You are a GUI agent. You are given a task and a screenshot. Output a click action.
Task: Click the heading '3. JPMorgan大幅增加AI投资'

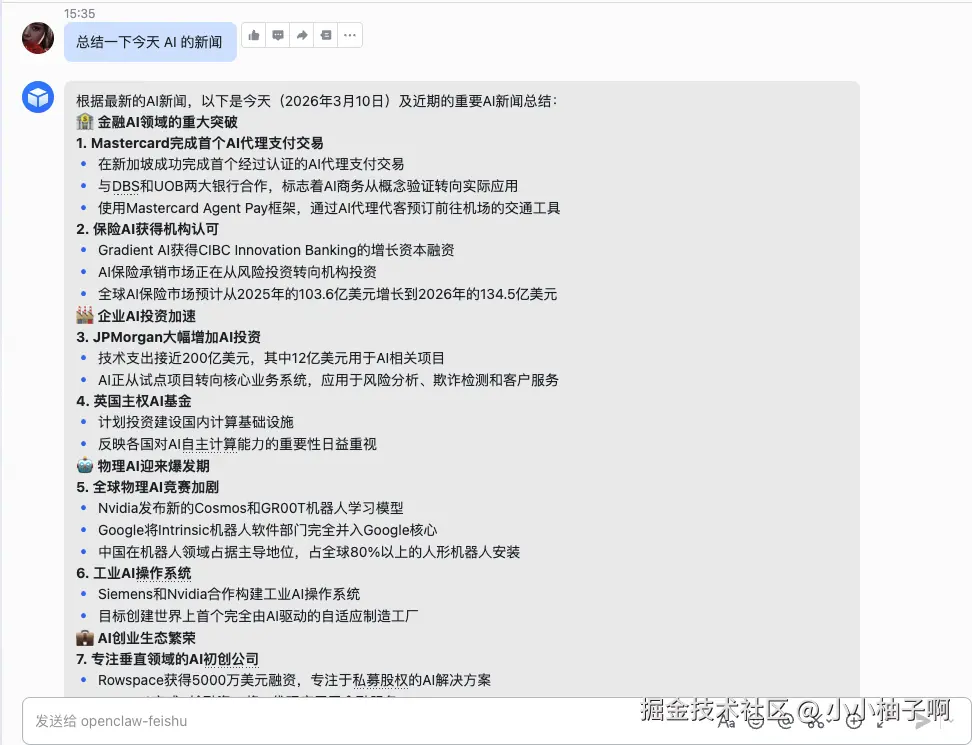[169, 337]
